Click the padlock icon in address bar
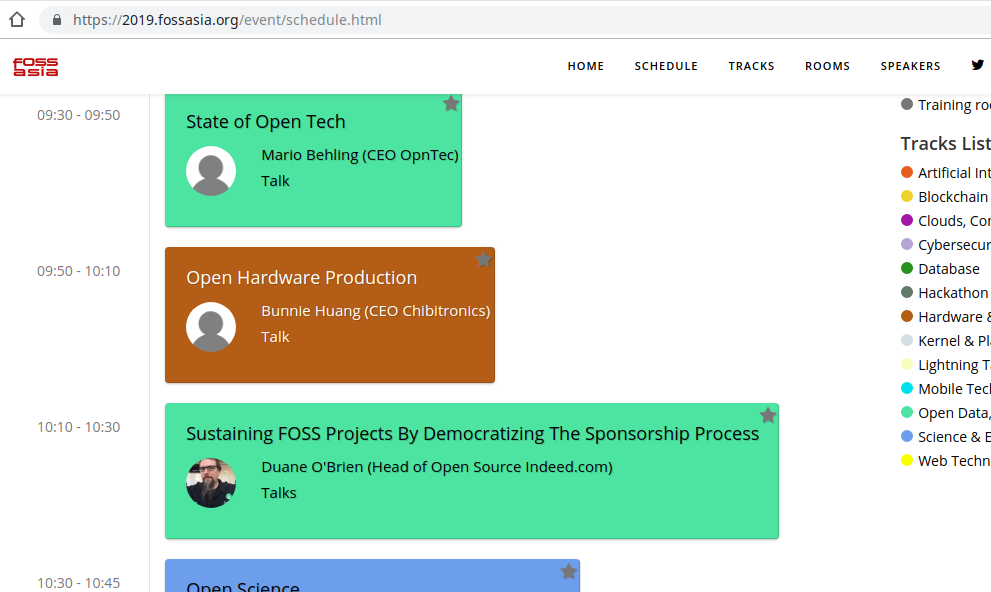 coord(57,20)
